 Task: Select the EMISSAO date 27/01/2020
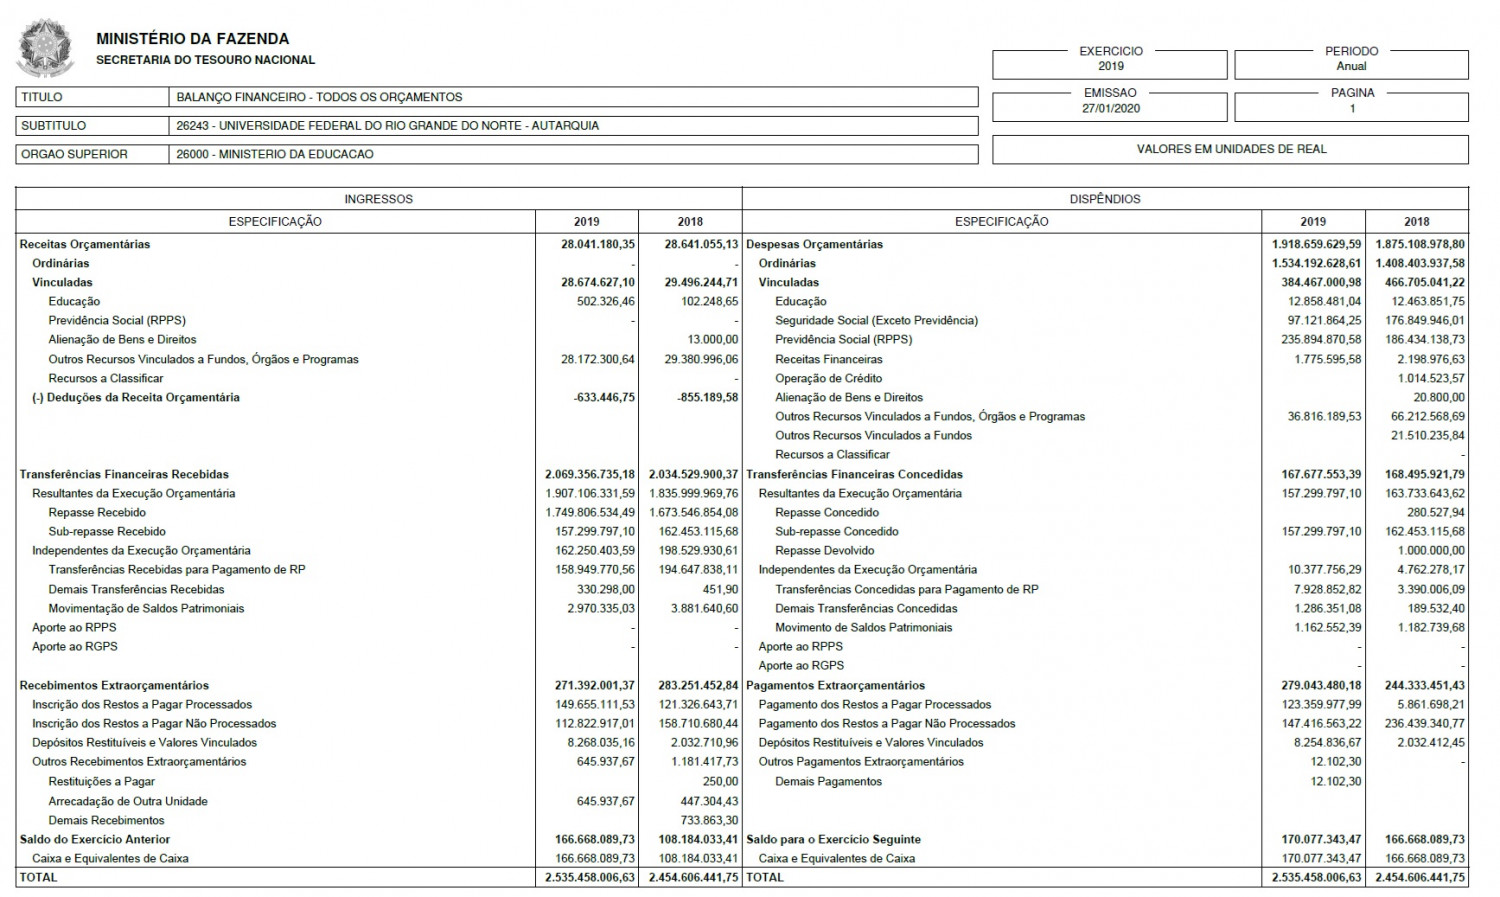[x=1110, y=108]
